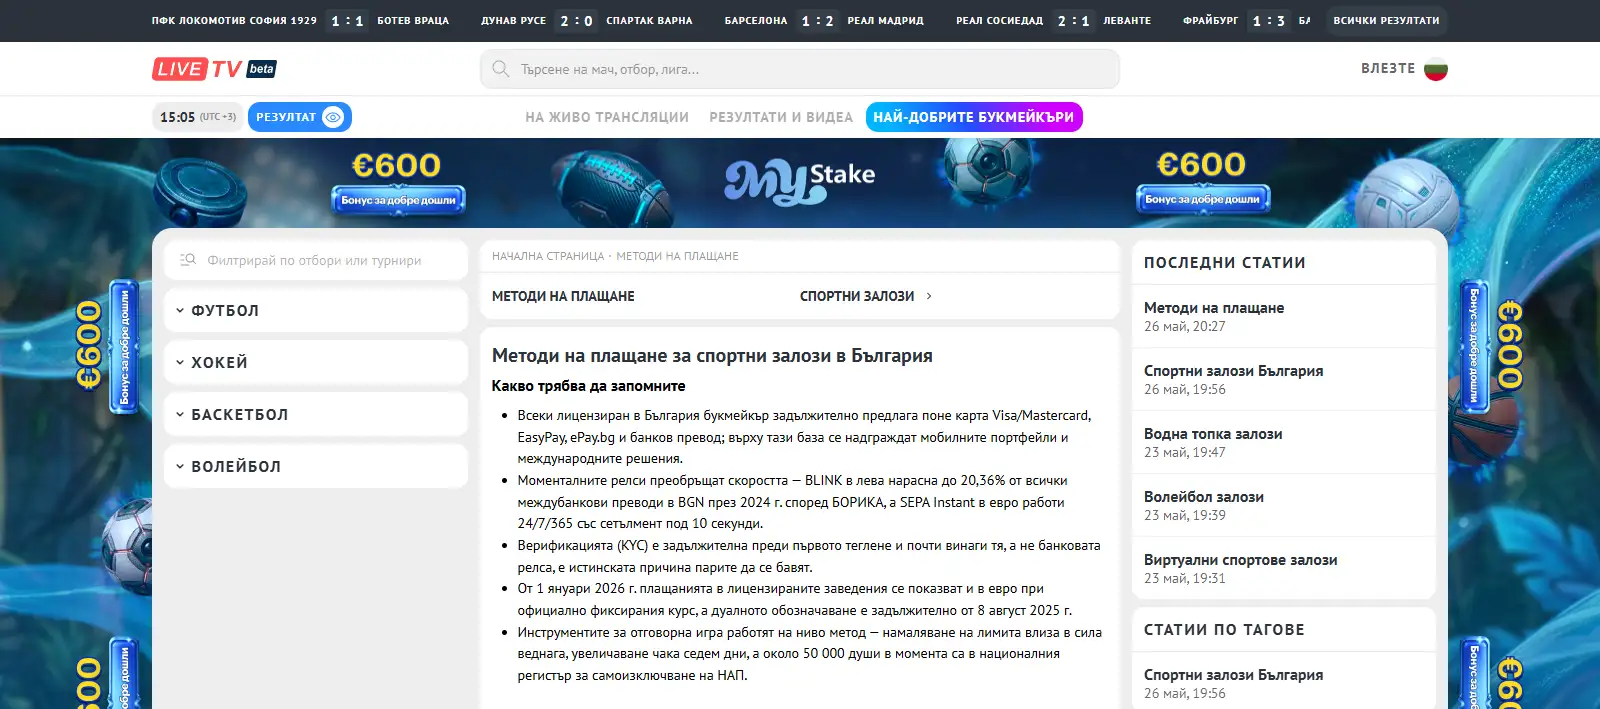The image size is (1600, 709).
Task: Click the article title Методи на плащане за спортни залози
Action: [x=712, y=356]
